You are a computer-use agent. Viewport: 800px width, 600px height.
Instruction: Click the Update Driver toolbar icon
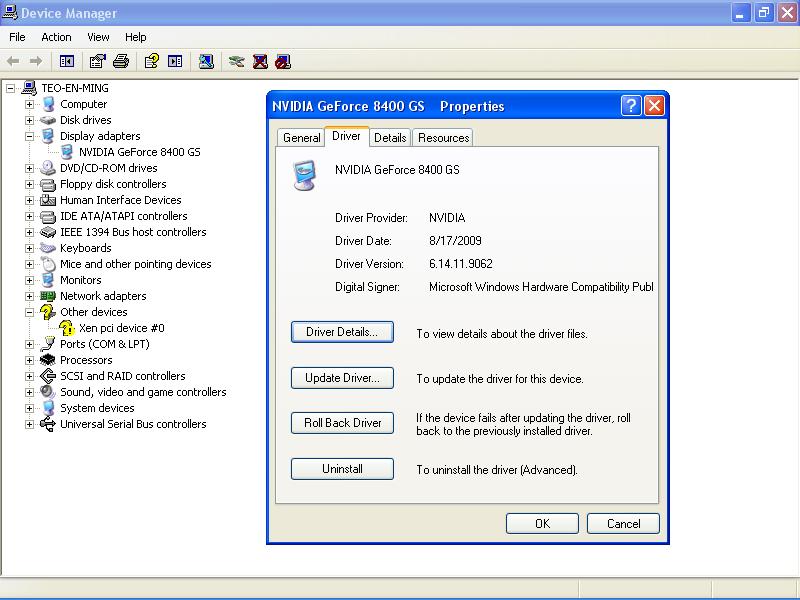[x=236, y=61]
